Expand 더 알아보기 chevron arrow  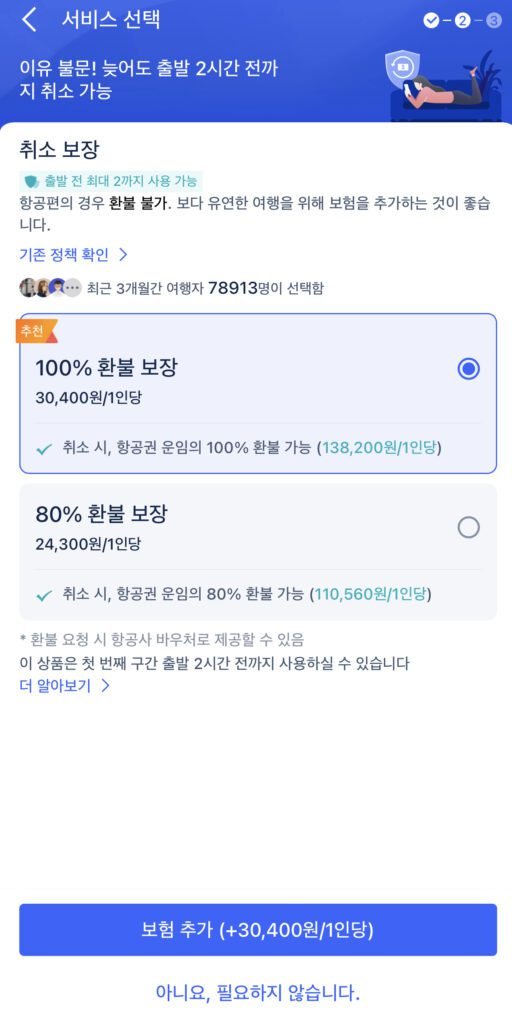coord(105,686)
